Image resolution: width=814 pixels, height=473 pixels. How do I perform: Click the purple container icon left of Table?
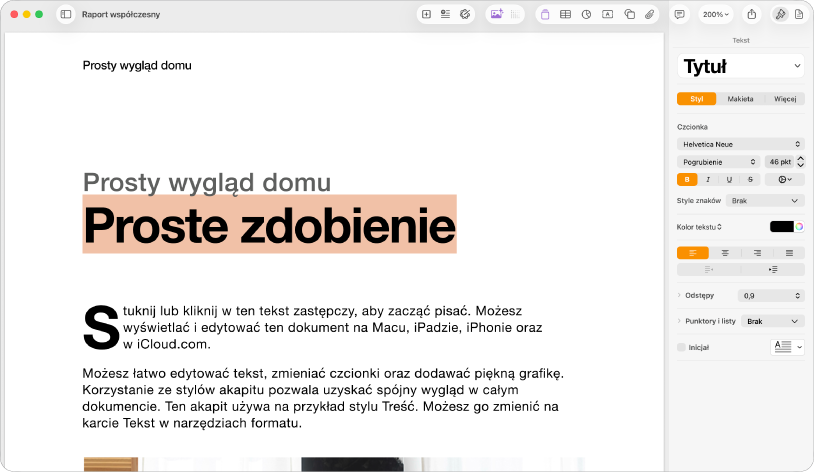click(x=545, y=15)
